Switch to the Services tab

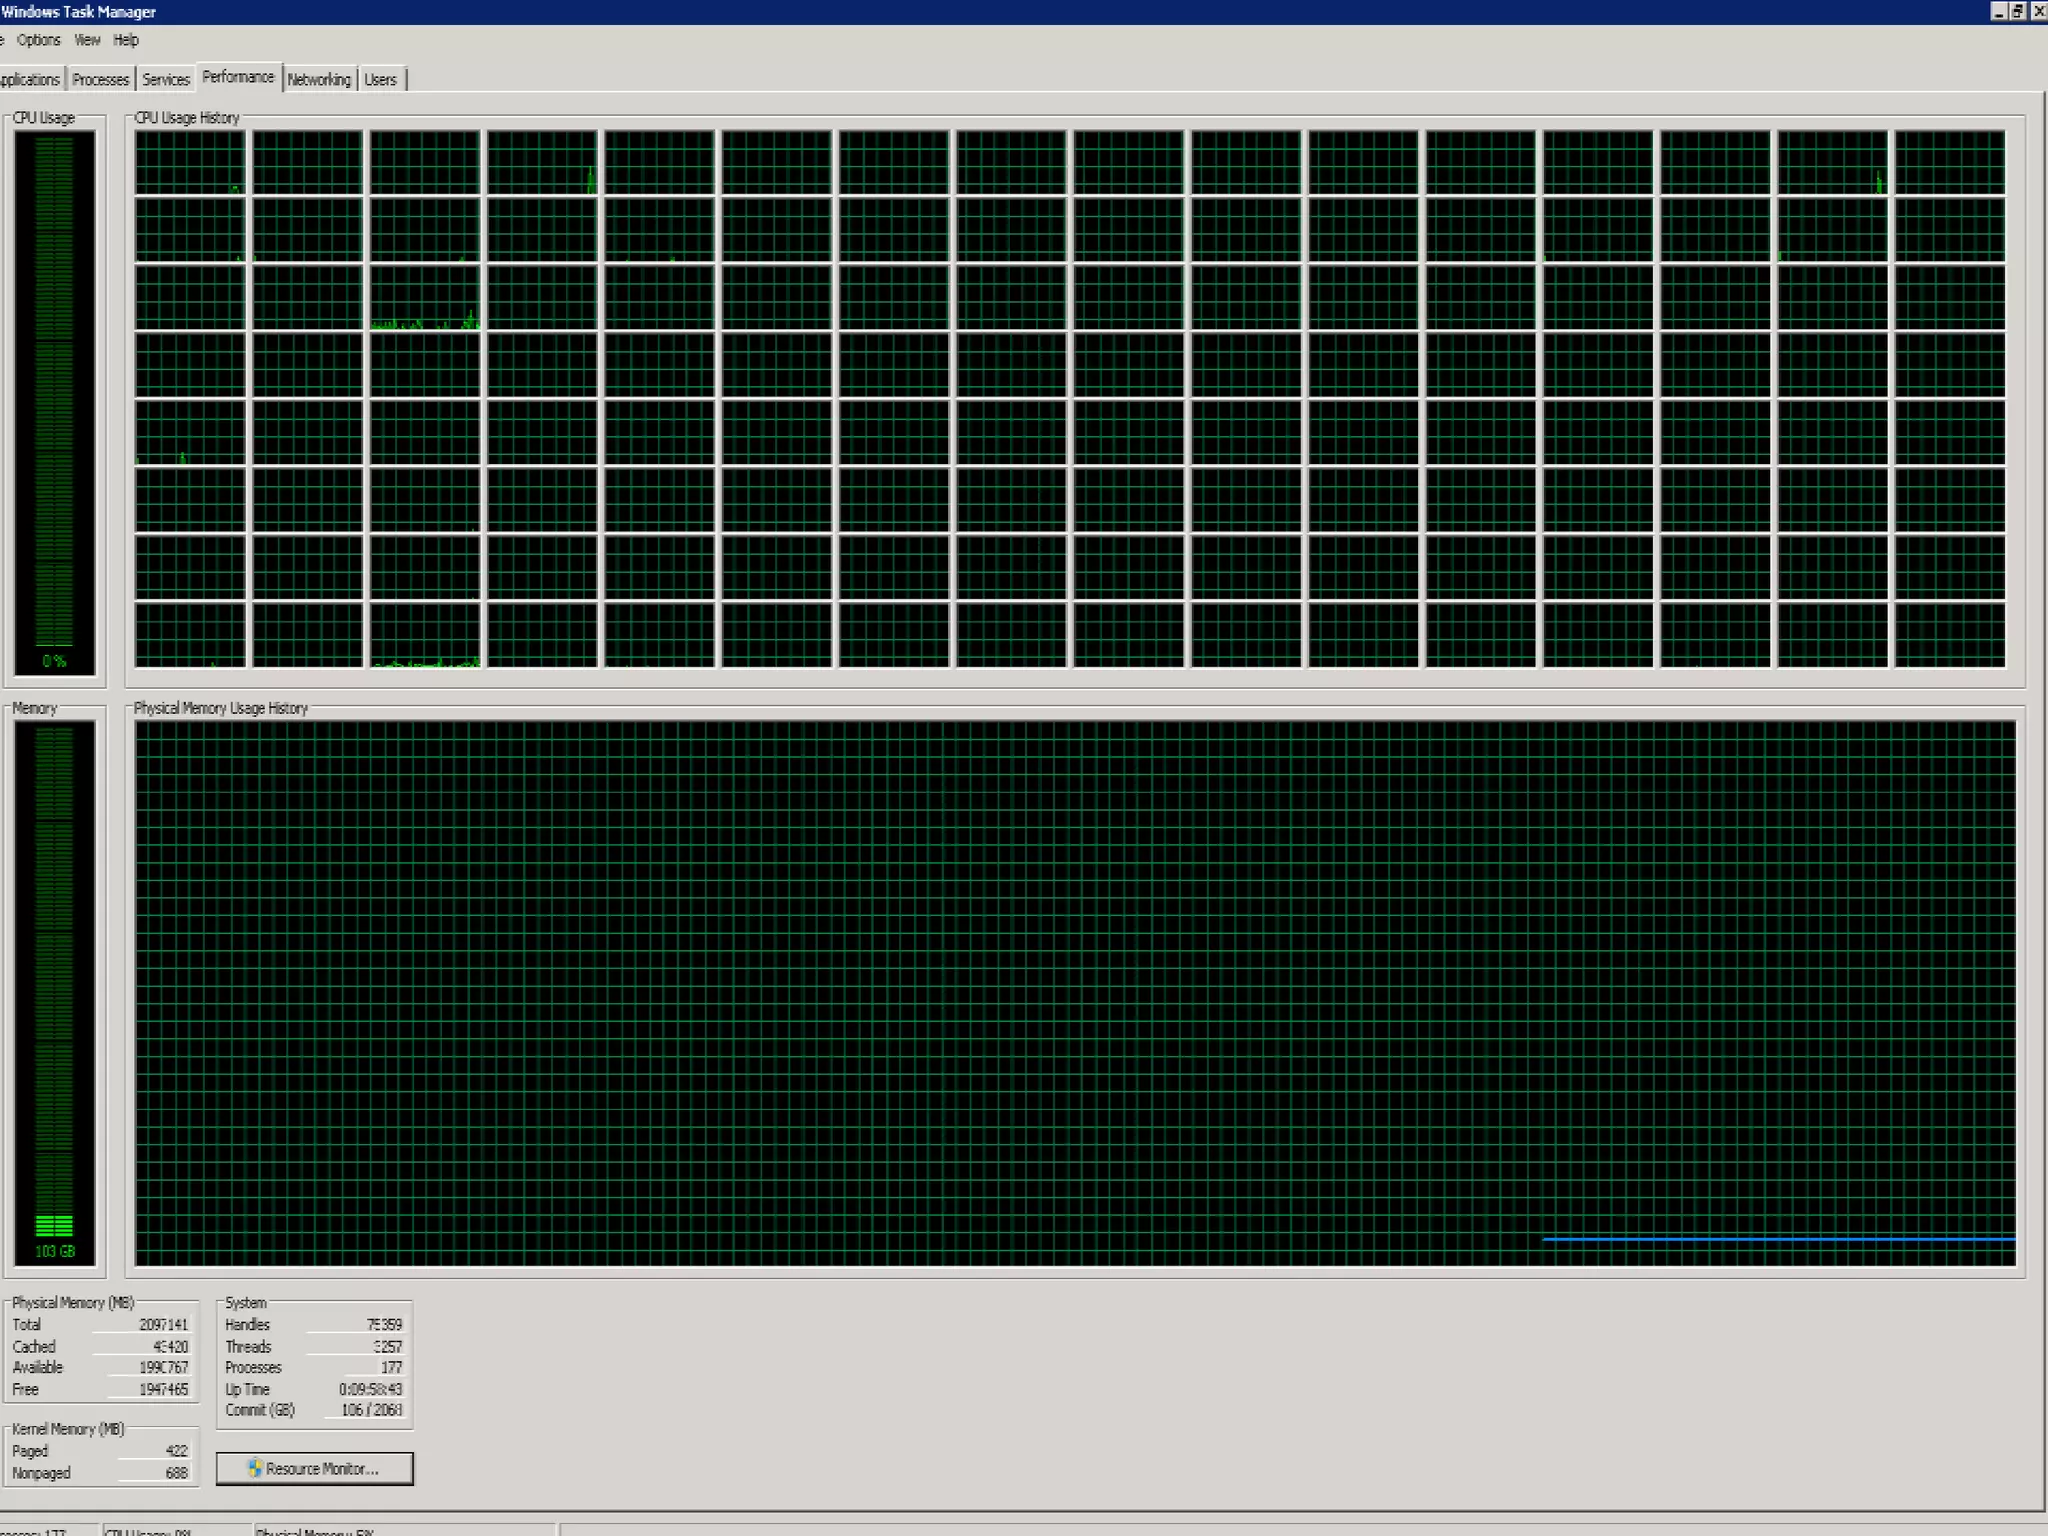click(x=165, y=80)
